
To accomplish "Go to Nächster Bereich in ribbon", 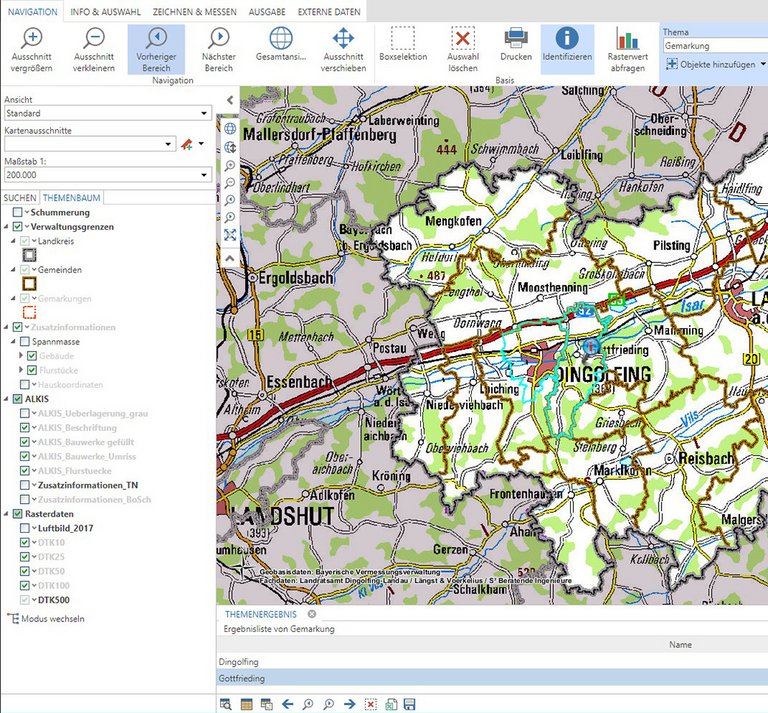I will click(x=218, y=50).
